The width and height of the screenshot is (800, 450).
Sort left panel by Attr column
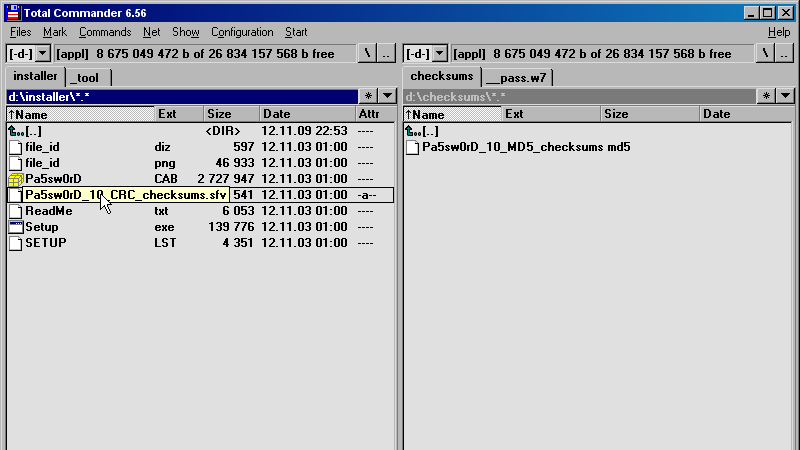[376, 114]
